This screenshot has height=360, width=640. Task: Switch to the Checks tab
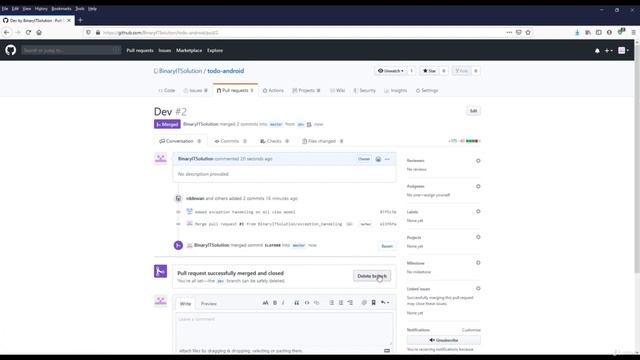coord(274,141)
